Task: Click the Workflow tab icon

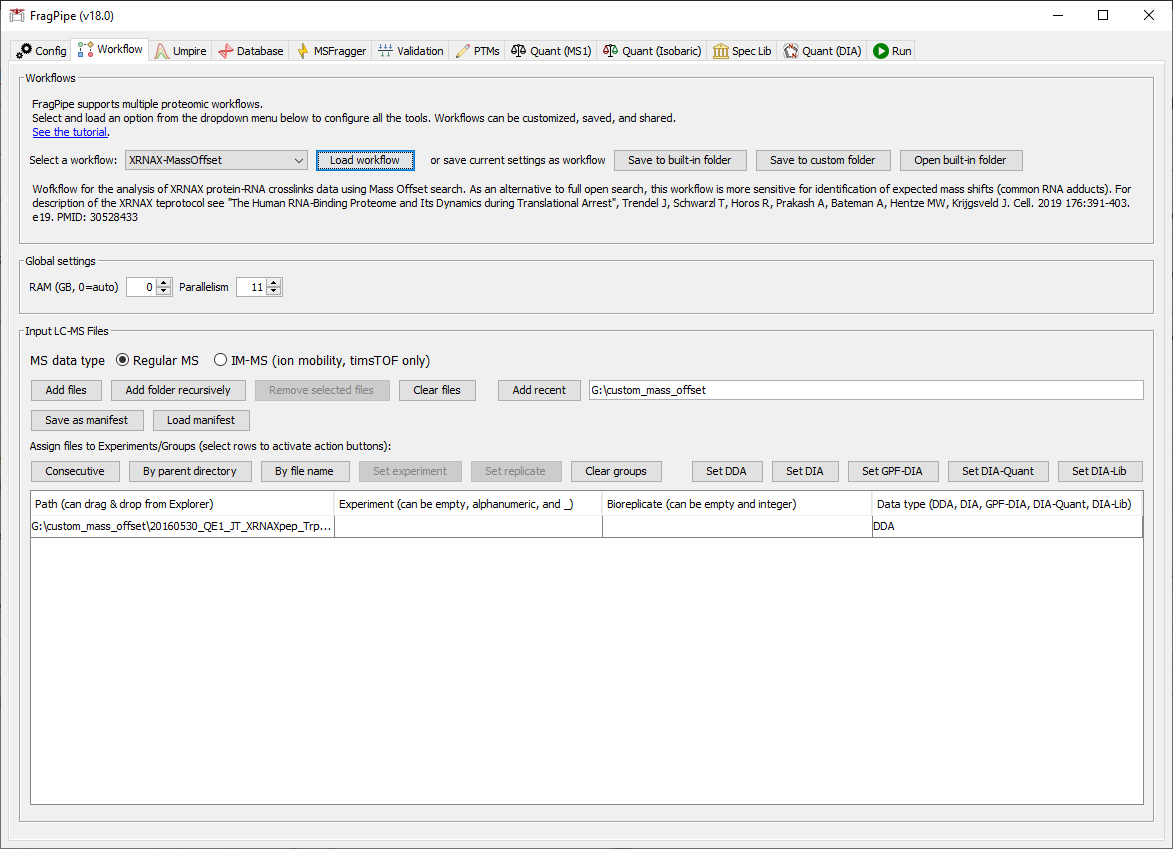Action: click(85, 49)
